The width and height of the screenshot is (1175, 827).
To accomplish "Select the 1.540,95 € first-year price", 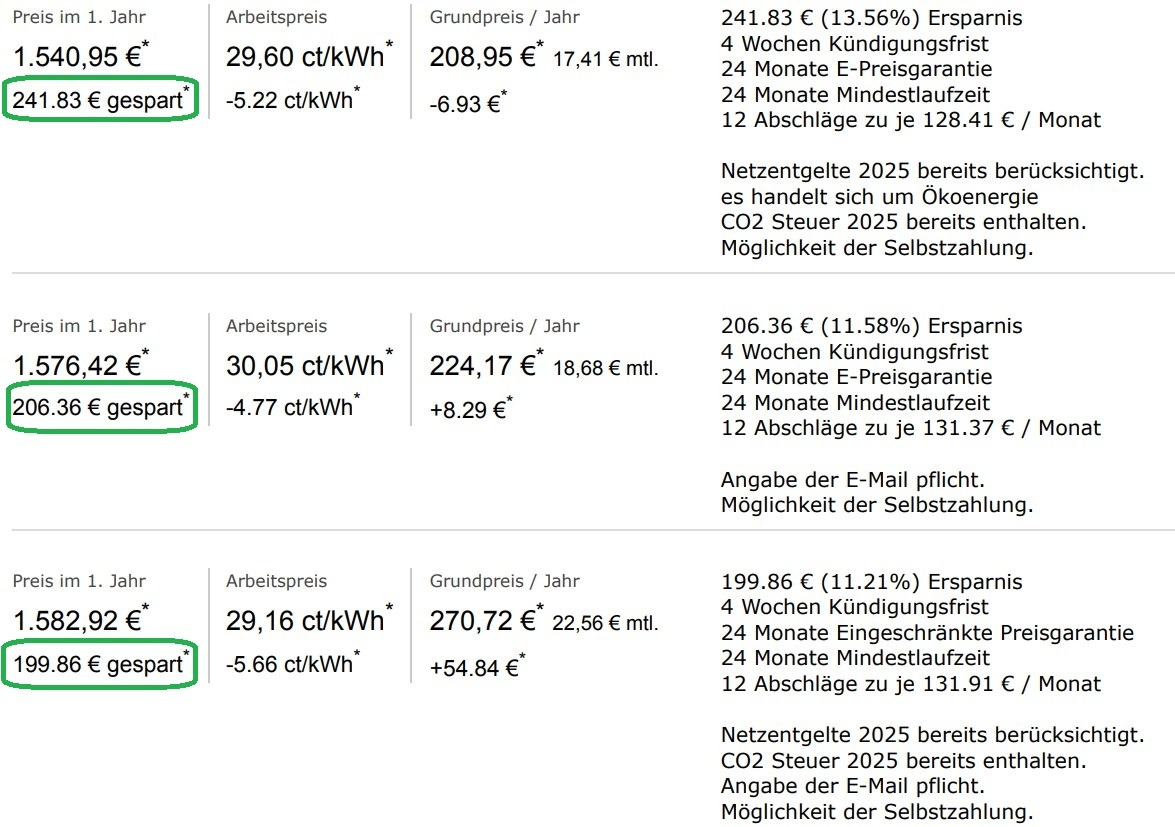I will click(x=80, y=57).
